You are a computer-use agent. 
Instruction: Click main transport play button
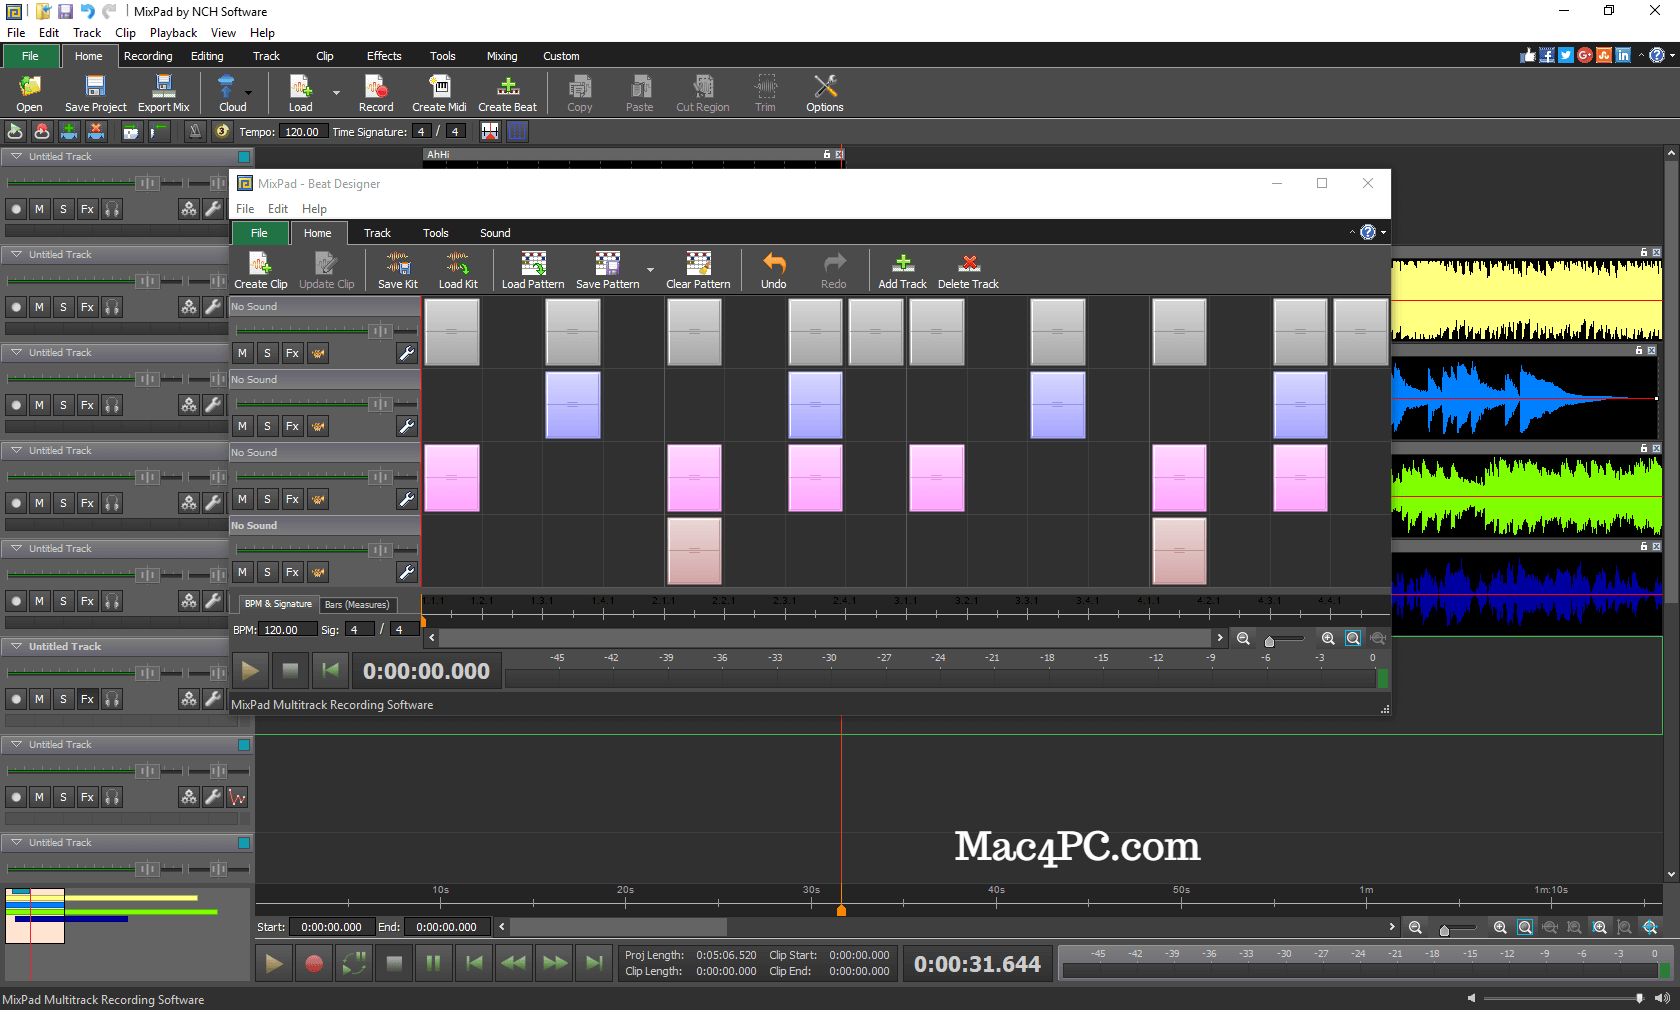pyautogui.click(x=273, y=964)
